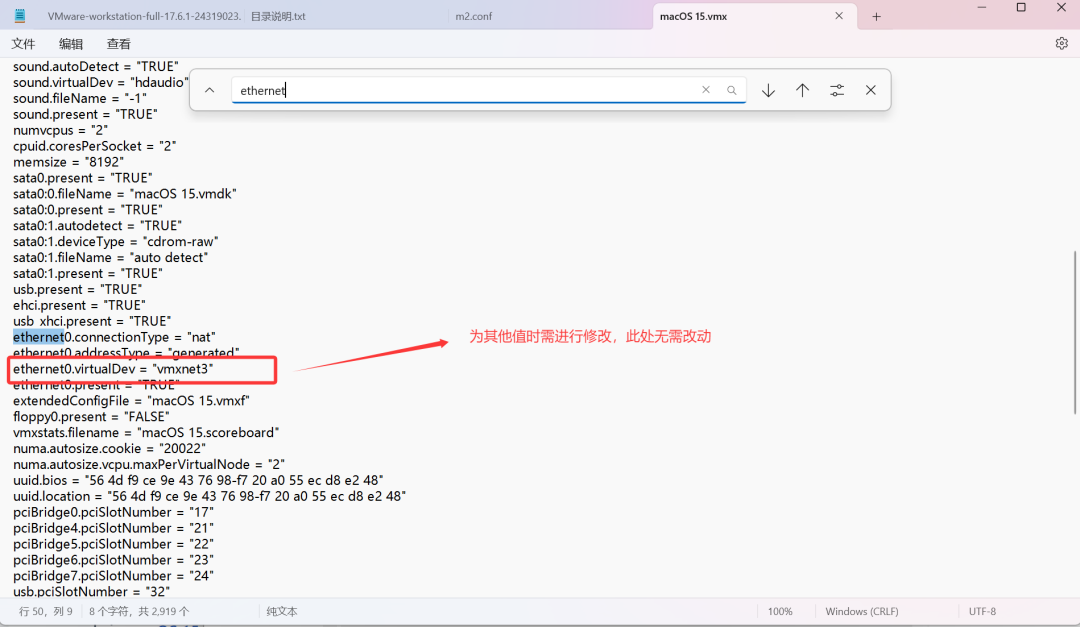Viewport: 1080px width, 627px height.
Task: Close the macOS 15.vmx tab
Action: click(839, 16)
